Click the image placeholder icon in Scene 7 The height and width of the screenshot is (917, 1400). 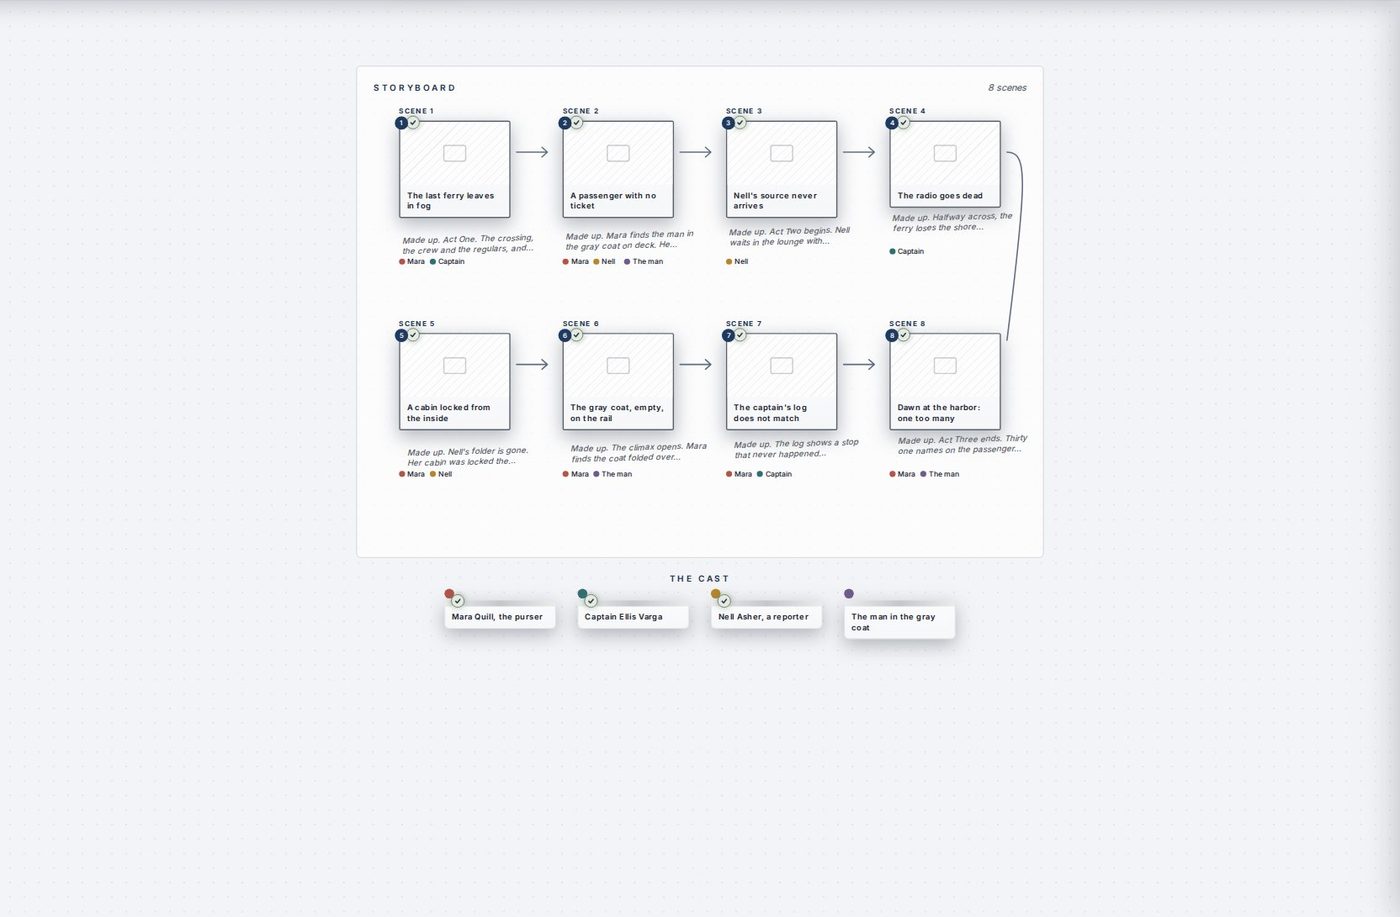click(781, 365)
